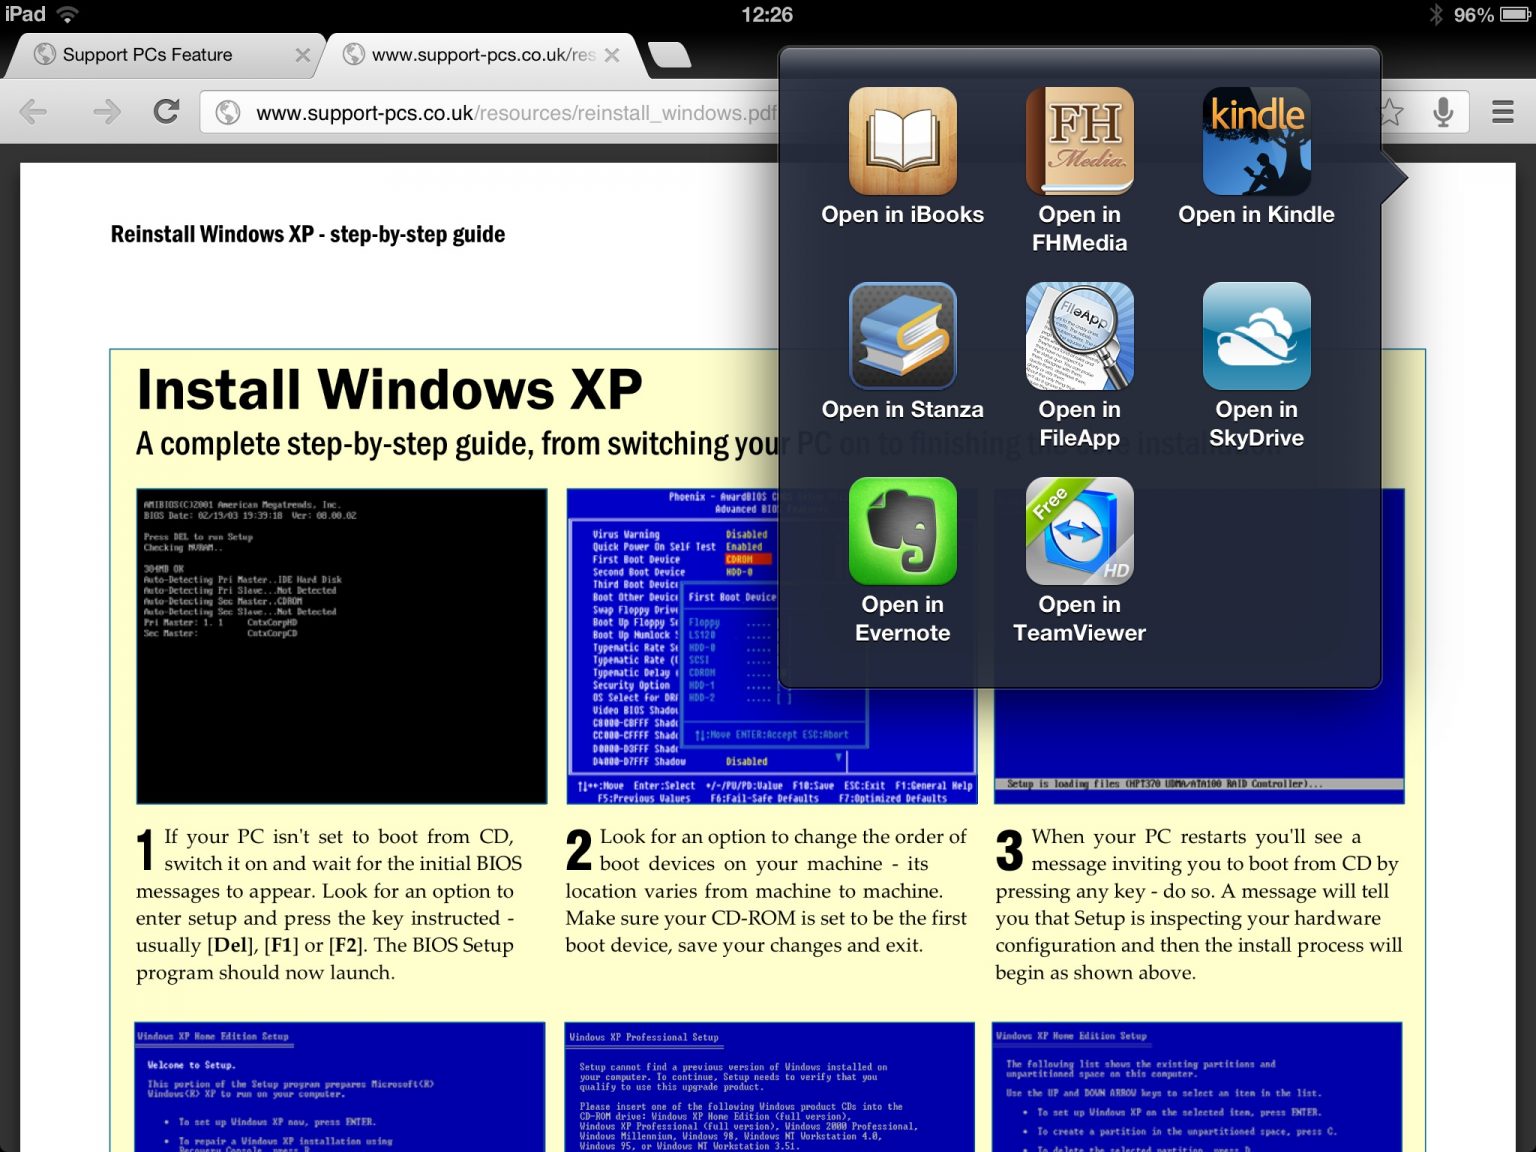1536x1152 pixels.
Task: Tap the partitions list Setup screenshot
Action: [1197, 1087]
